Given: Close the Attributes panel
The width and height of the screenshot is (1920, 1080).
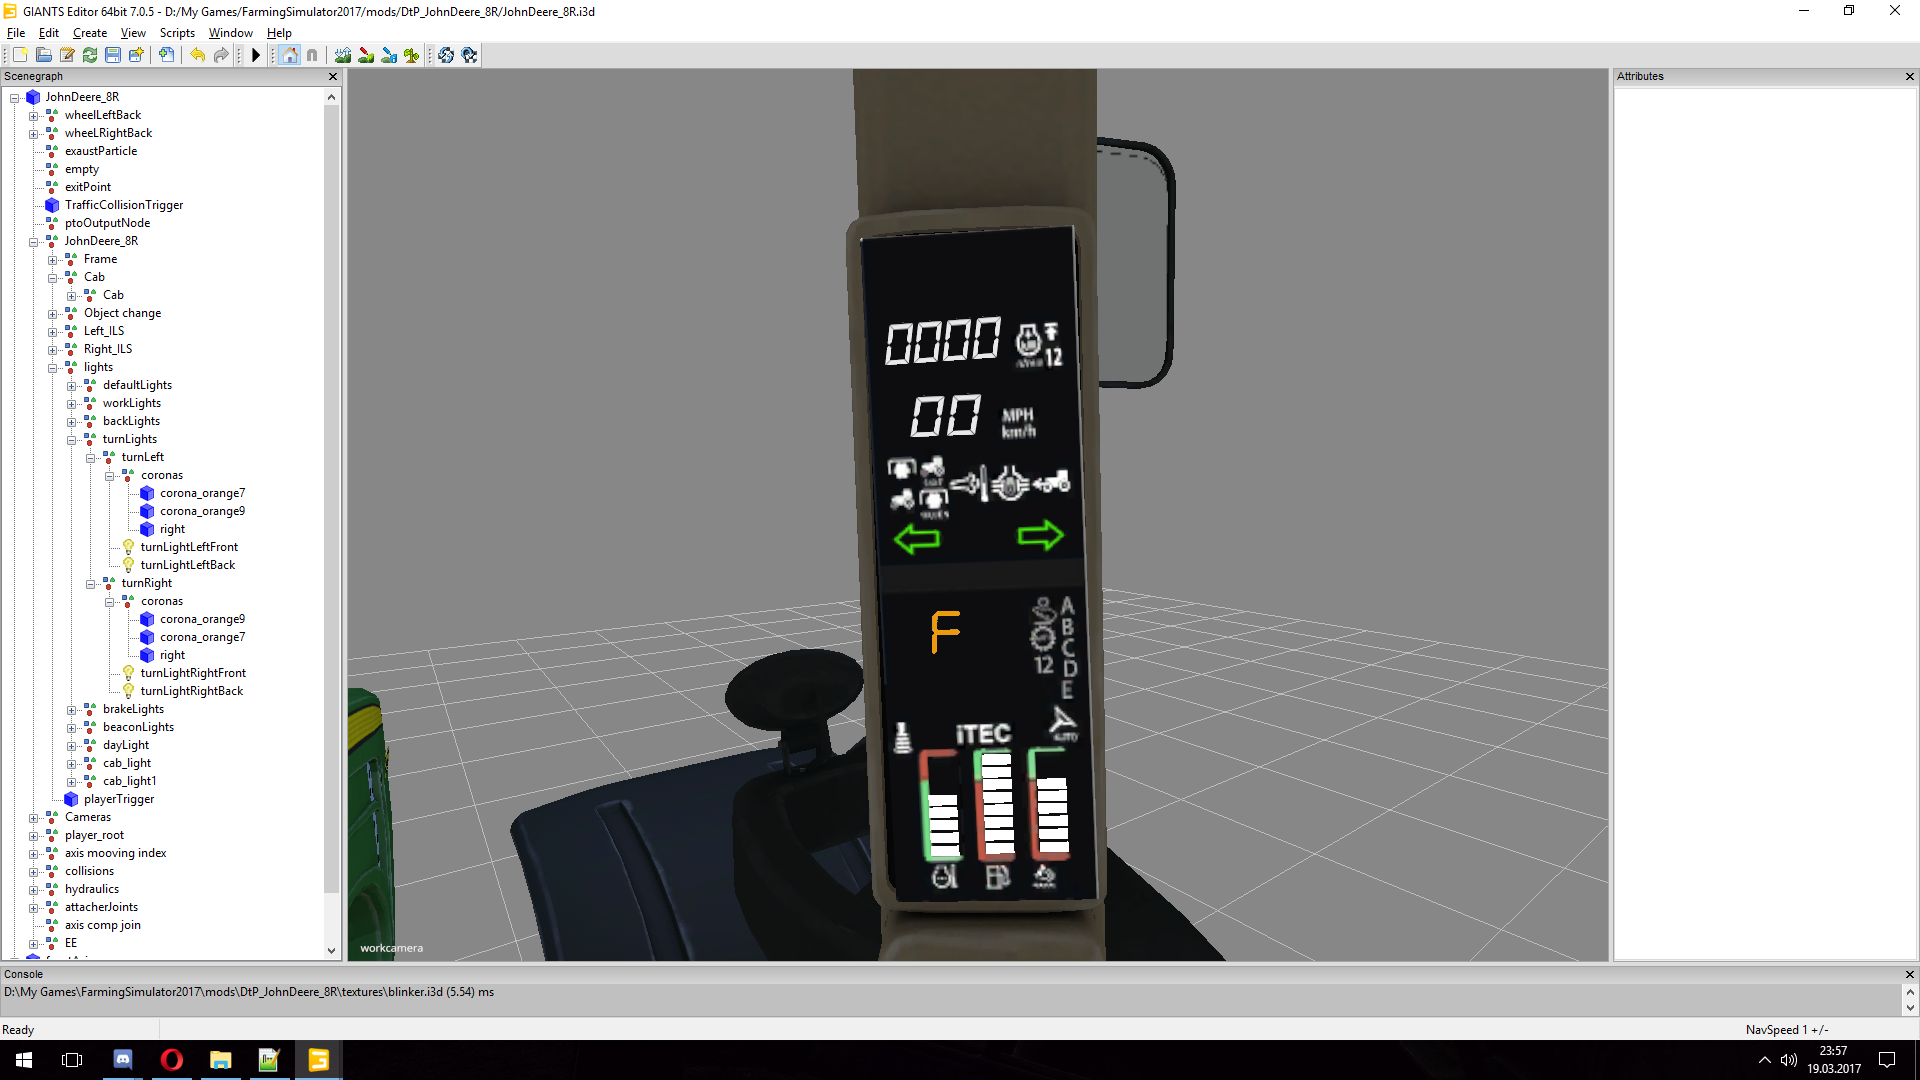Looking at the screenshot, I should [1909, 76].
